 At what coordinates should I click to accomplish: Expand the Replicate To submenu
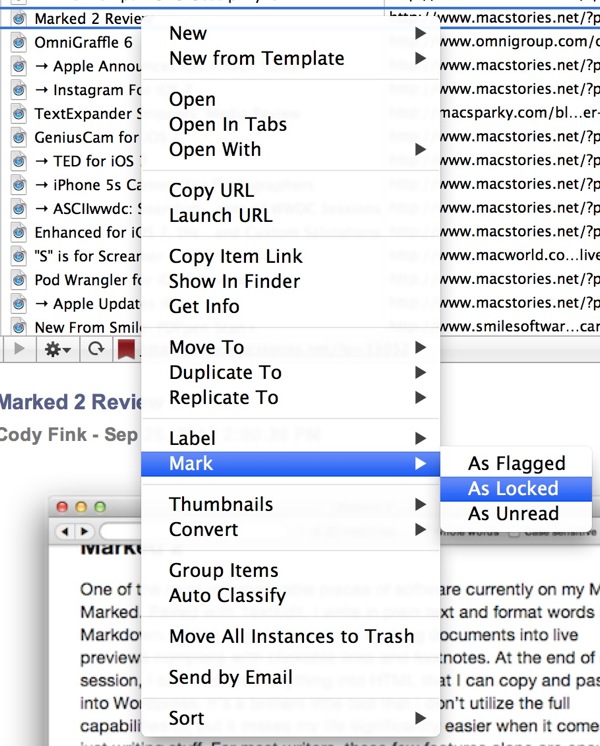click(290, 398)
